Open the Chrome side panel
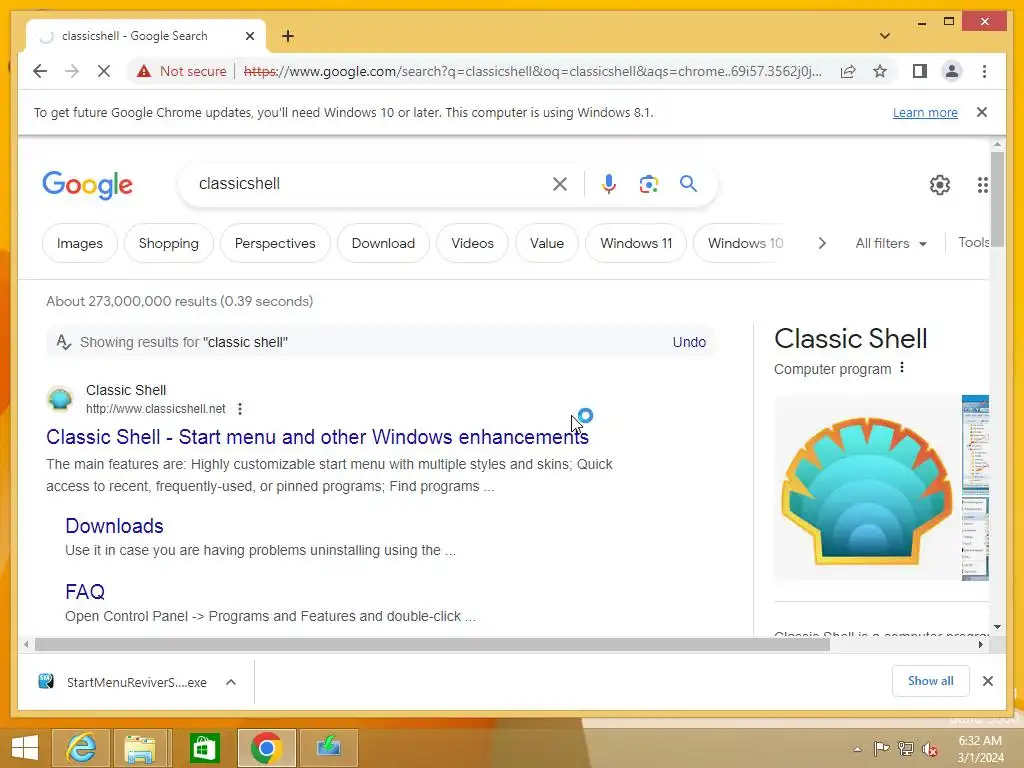This screenshot has width=1024, height=768. tap(920, 71)
